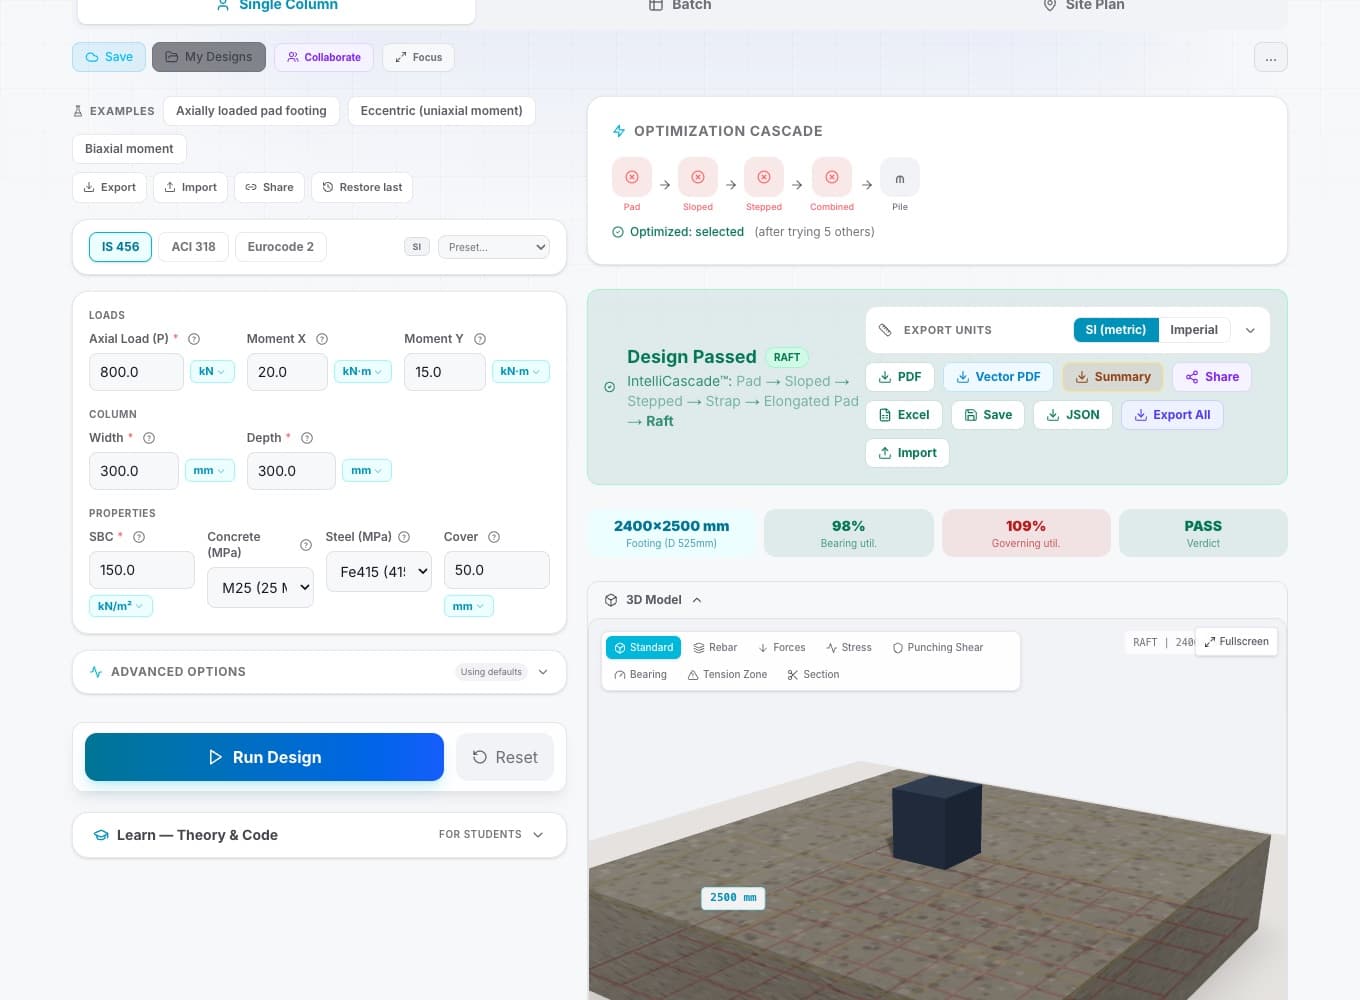Click the info icon next to Moment Y
This screenshot has width=1360, height=1000.
tap(480, 339)
